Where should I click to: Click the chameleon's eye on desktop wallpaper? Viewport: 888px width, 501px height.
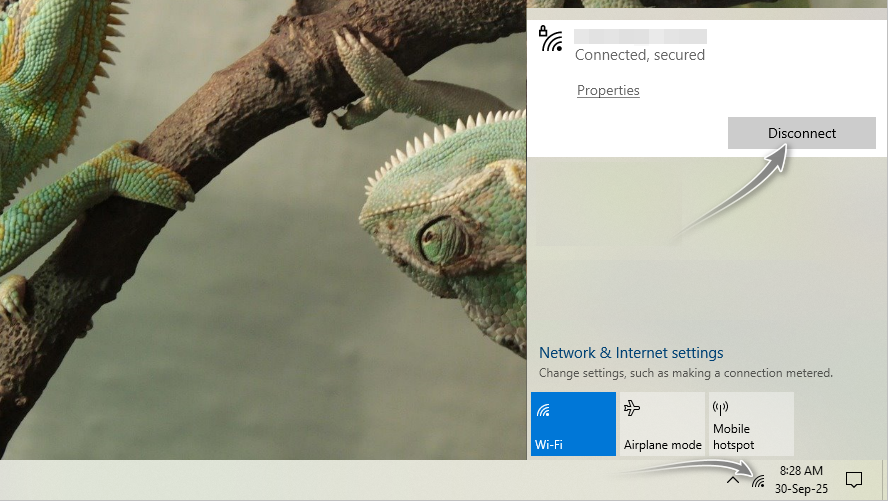(437, 238)
